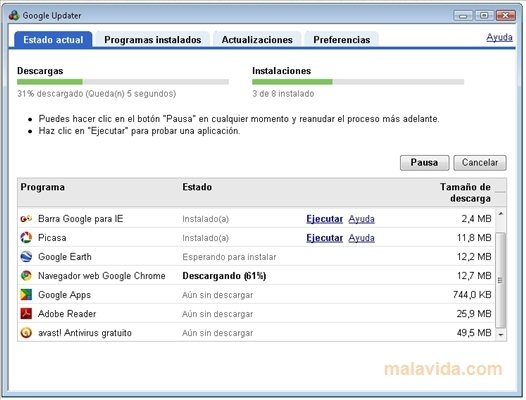
Task: Click the 12,2 MB size value
Action: click(x=474, y=257)
